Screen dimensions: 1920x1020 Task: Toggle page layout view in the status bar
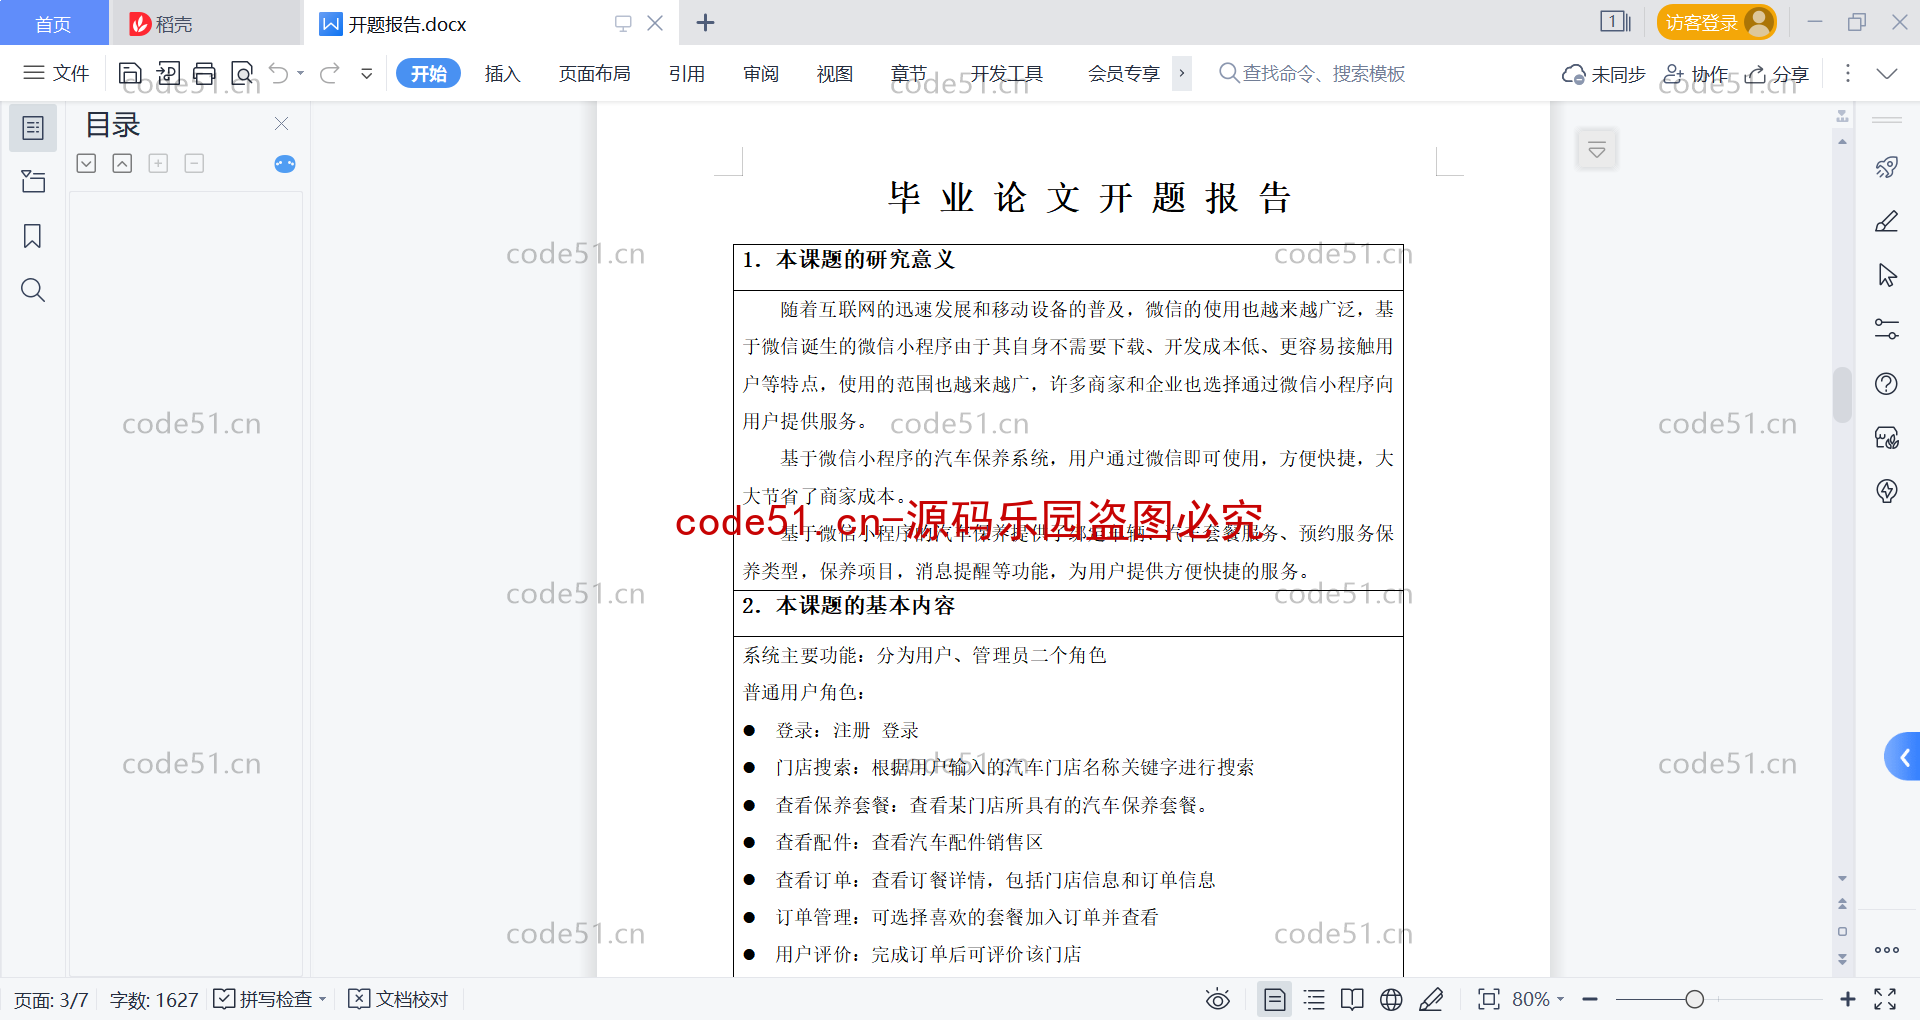pyautogui.click(x=1275, y=999)
